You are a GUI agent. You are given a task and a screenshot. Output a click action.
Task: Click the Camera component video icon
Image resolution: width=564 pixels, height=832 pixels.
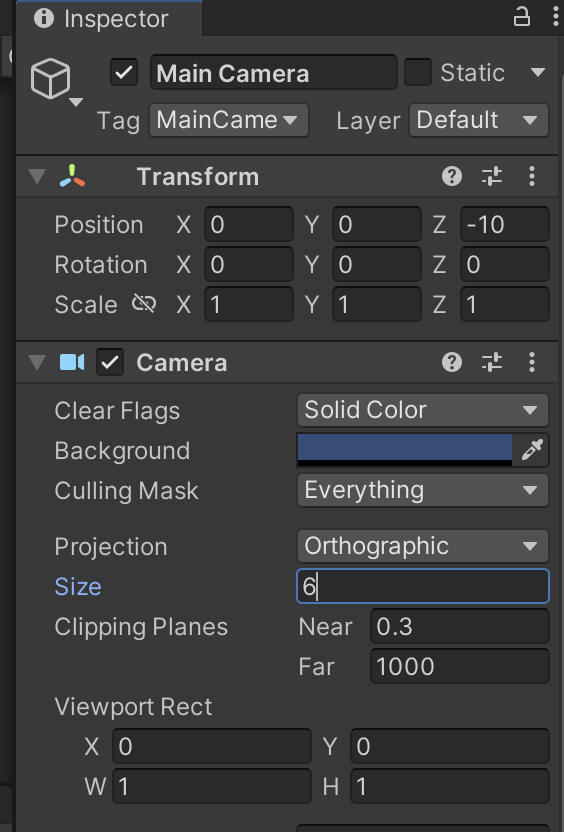click(x=72, y=362)
